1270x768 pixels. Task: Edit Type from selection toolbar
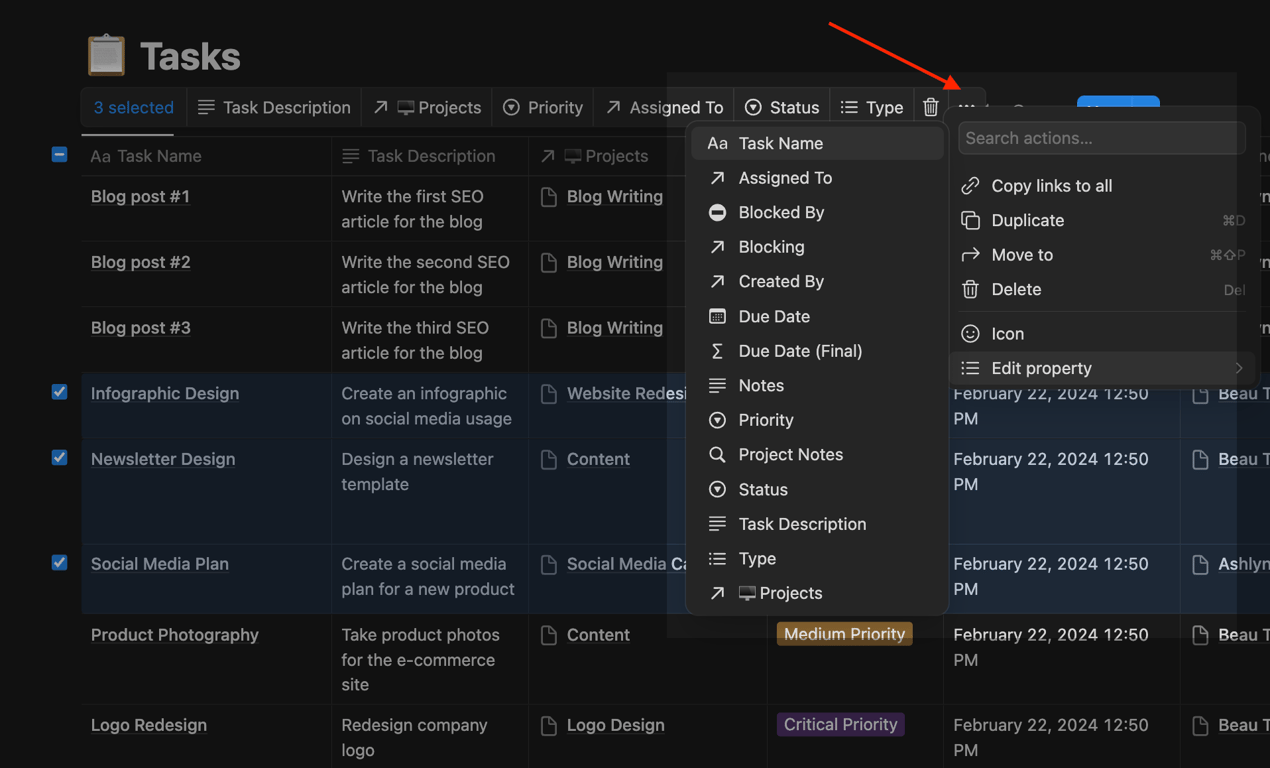[x=871, y=107]
